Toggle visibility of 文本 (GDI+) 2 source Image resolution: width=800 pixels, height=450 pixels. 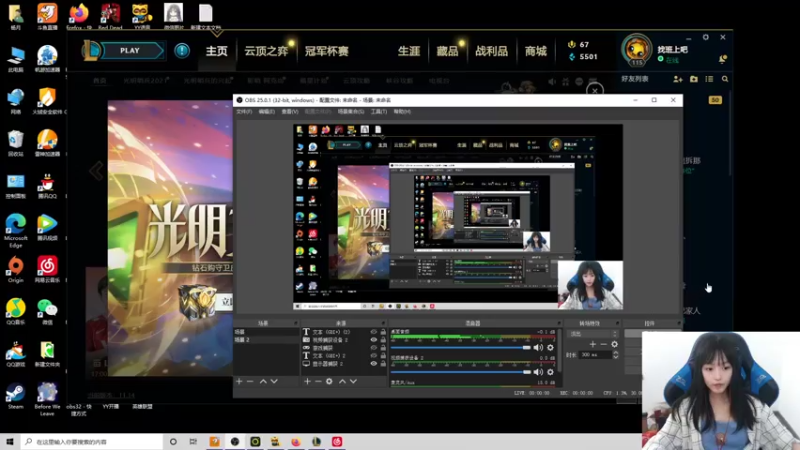373,356
